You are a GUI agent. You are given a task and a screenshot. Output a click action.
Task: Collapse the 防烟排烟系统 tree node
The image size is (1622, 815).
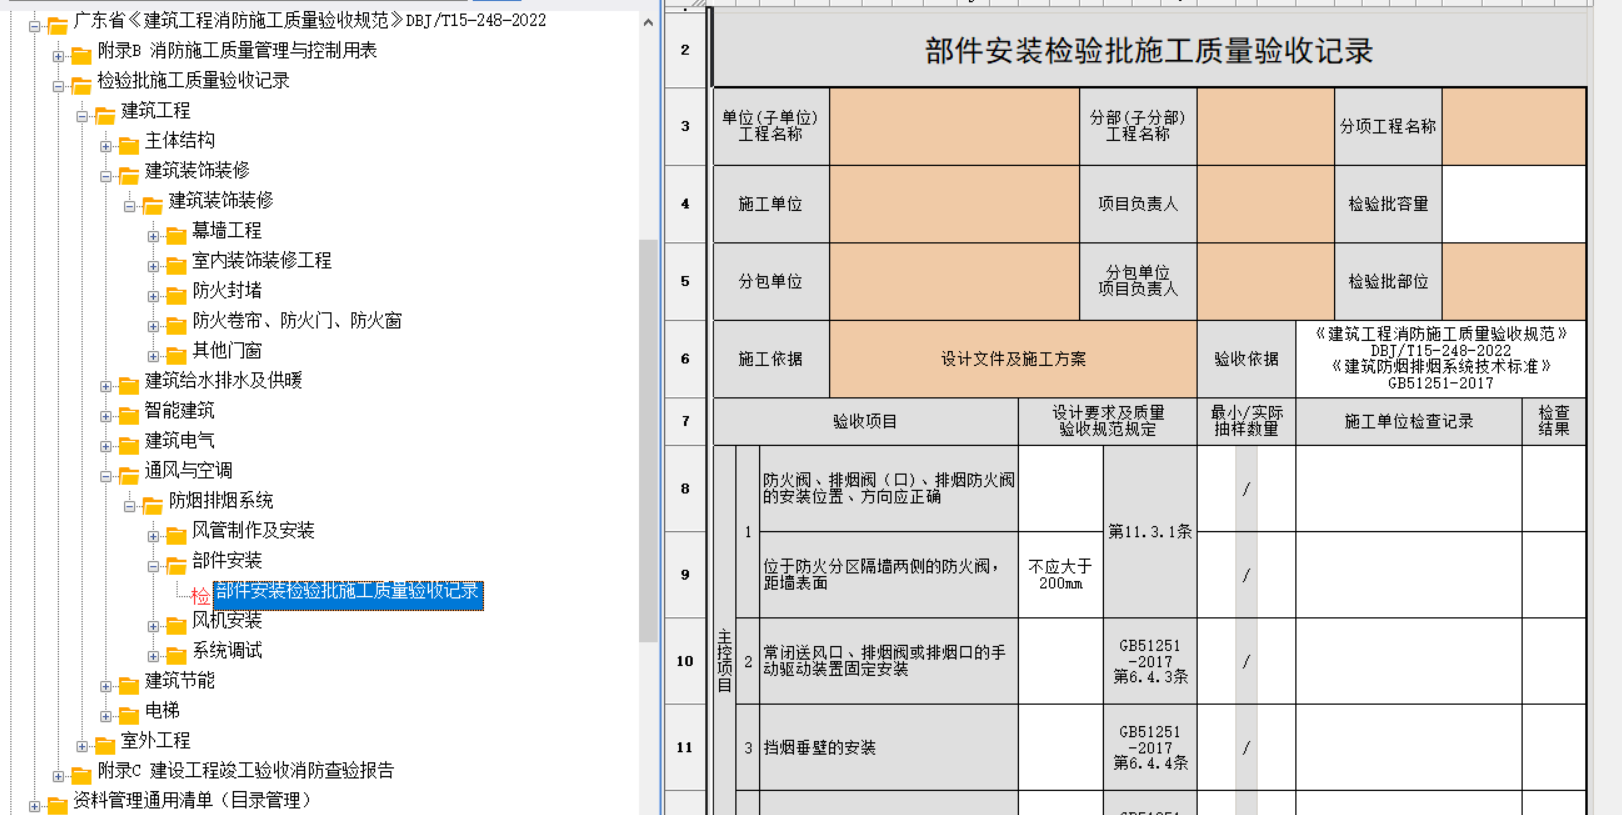click(x=130, y=506)
